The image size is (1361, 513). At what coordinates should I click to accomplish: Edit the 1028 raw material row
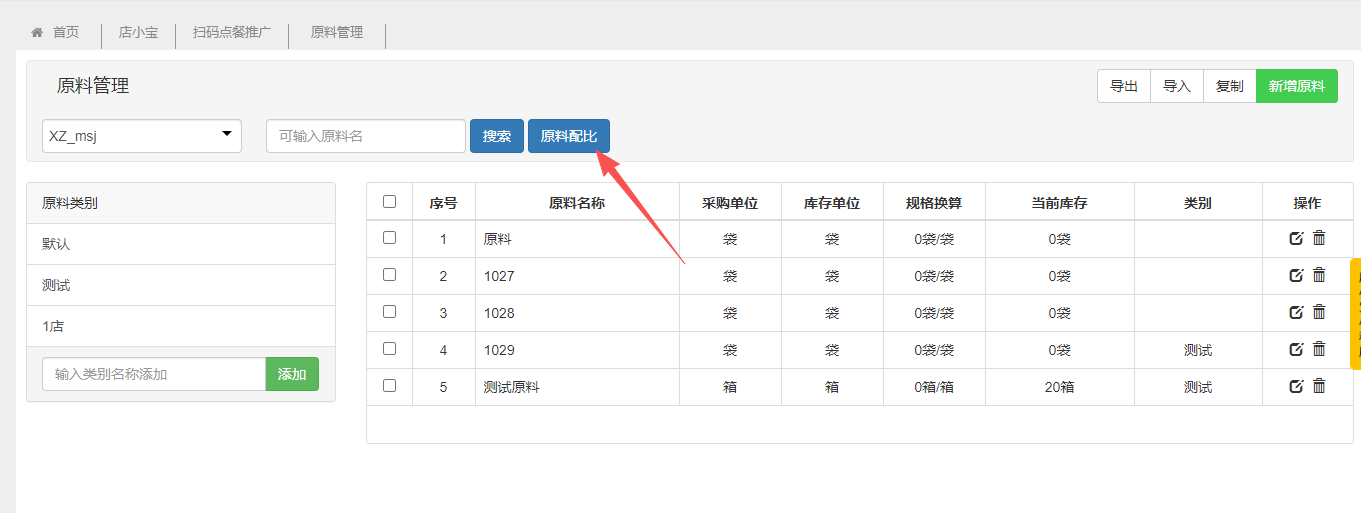[x=1296, y=312]
